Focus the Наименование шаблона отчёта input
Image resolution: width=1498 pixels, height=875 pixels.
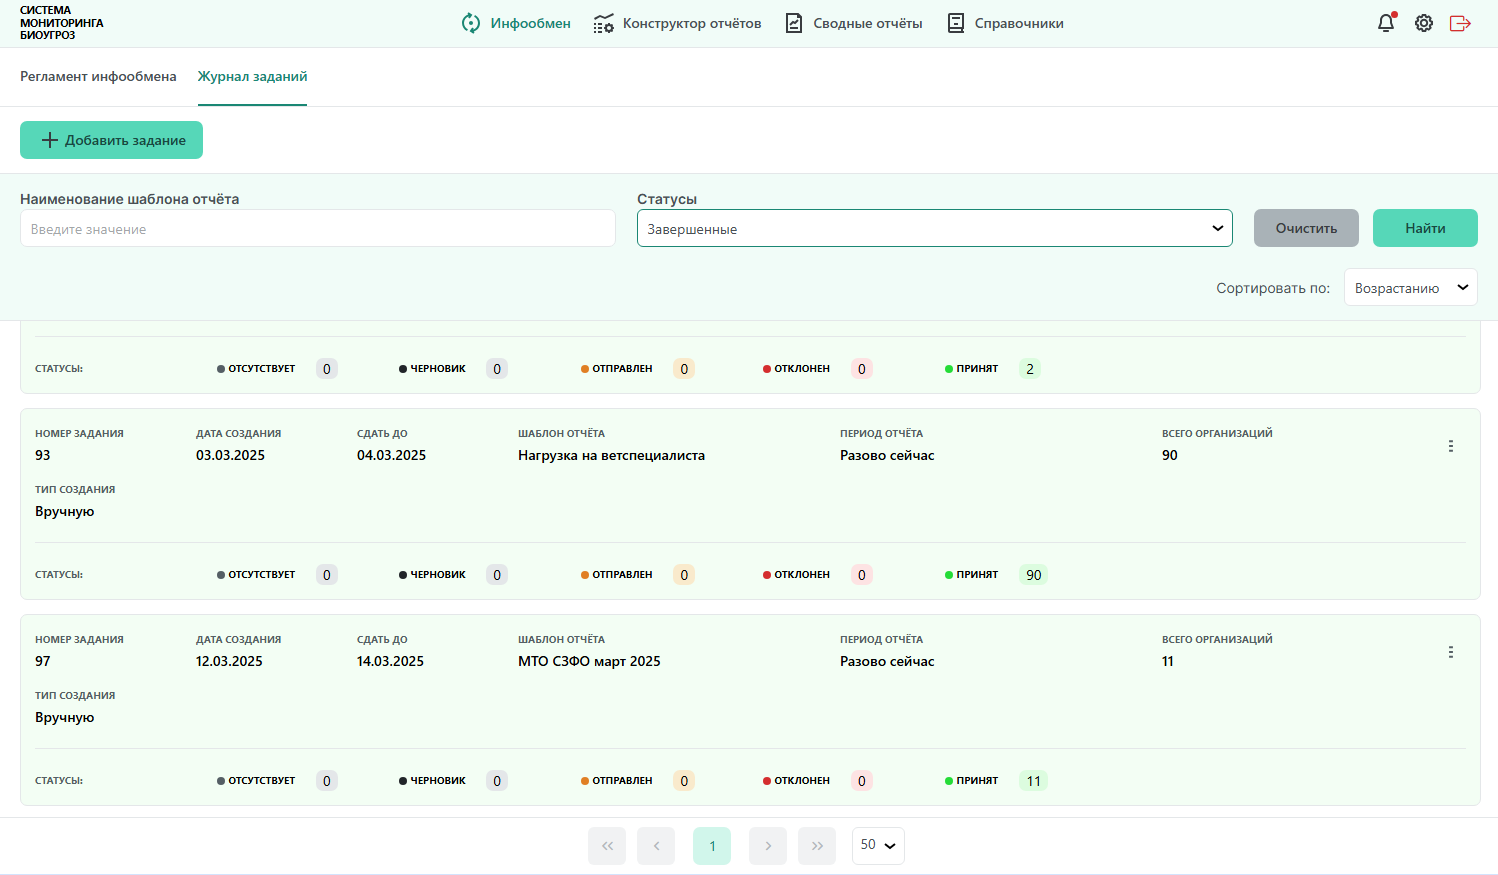coord(318,228)
